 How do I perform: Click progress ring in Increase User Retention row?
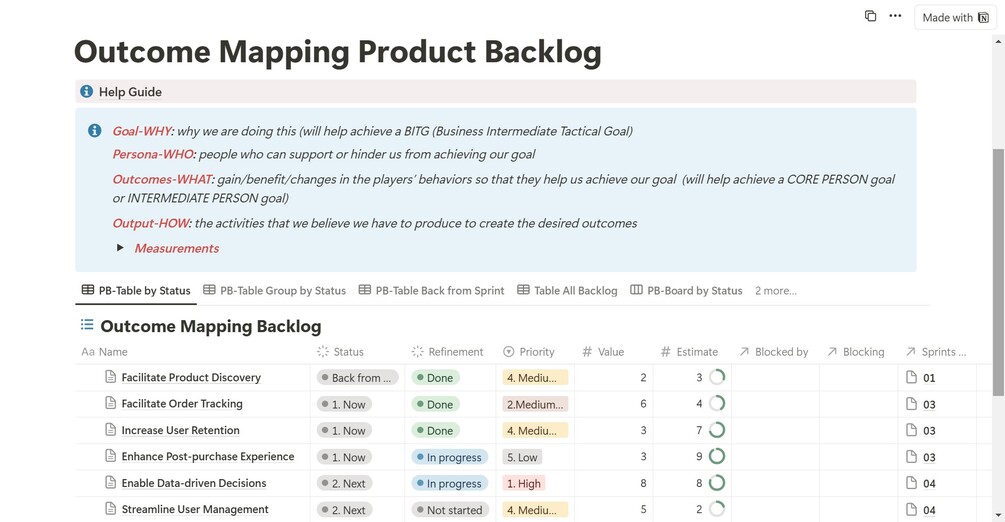717,430
